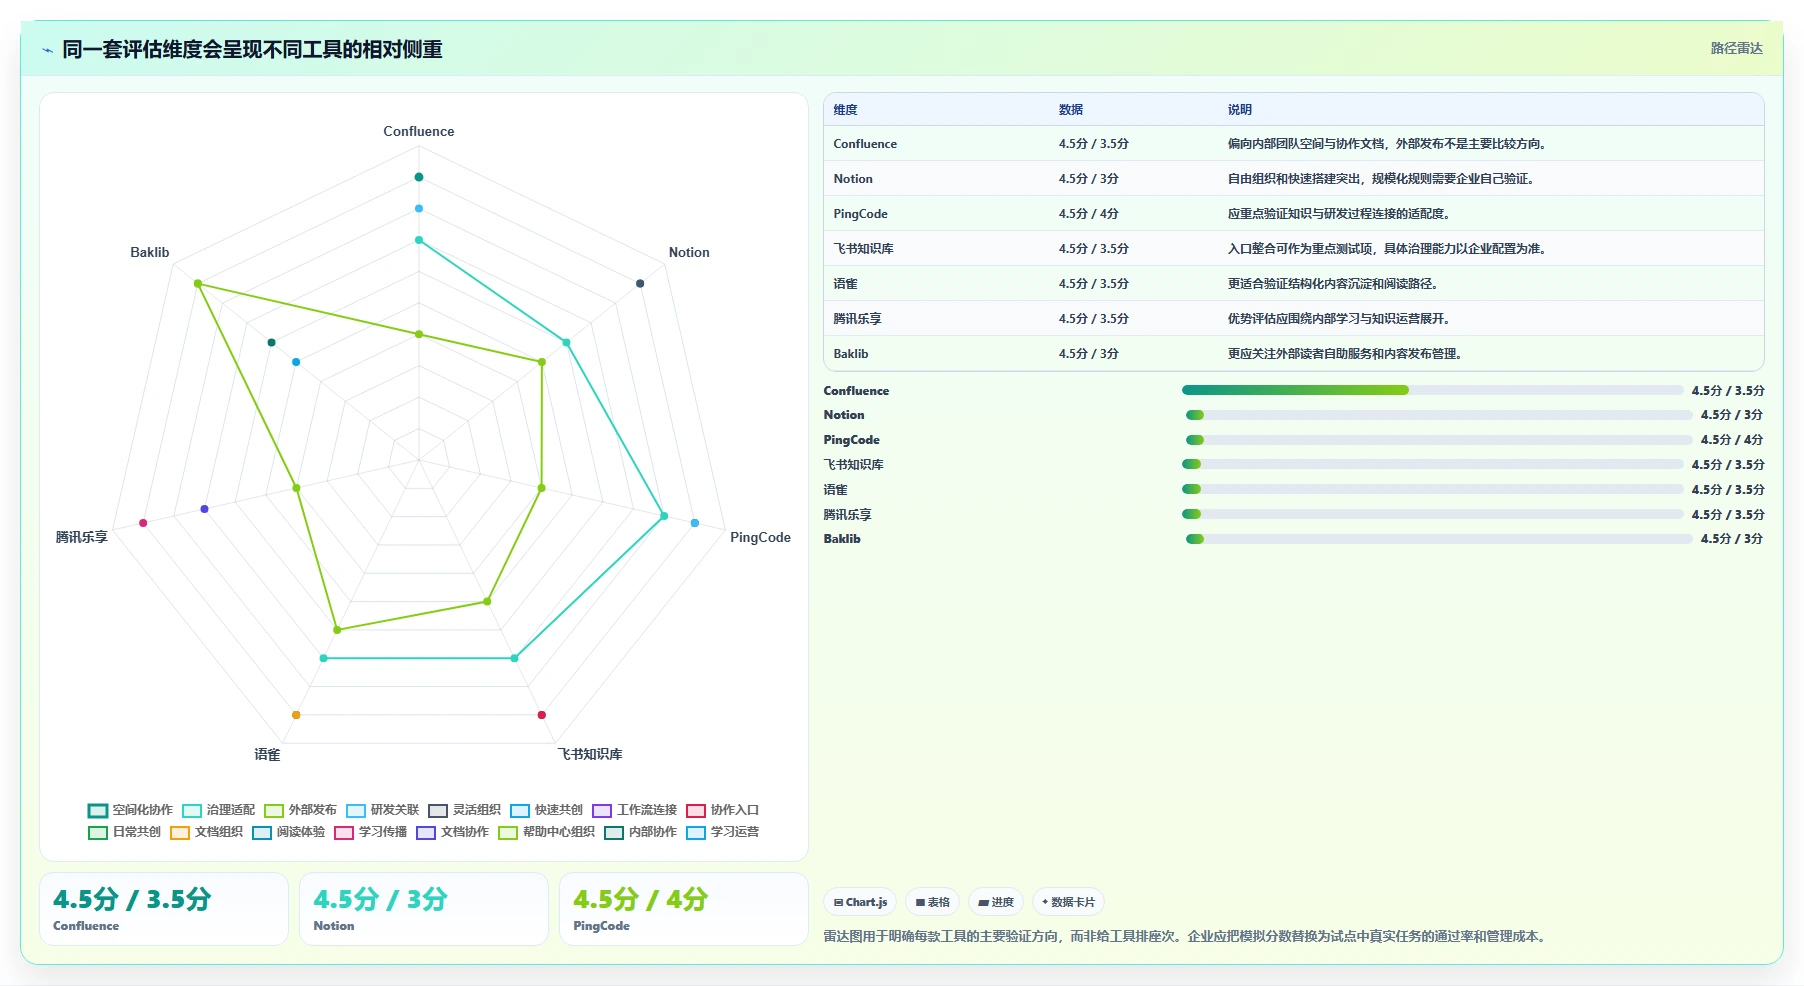Click the Chart.js tag
Viewport: 1804px width, 986px height.
point(860,902)
